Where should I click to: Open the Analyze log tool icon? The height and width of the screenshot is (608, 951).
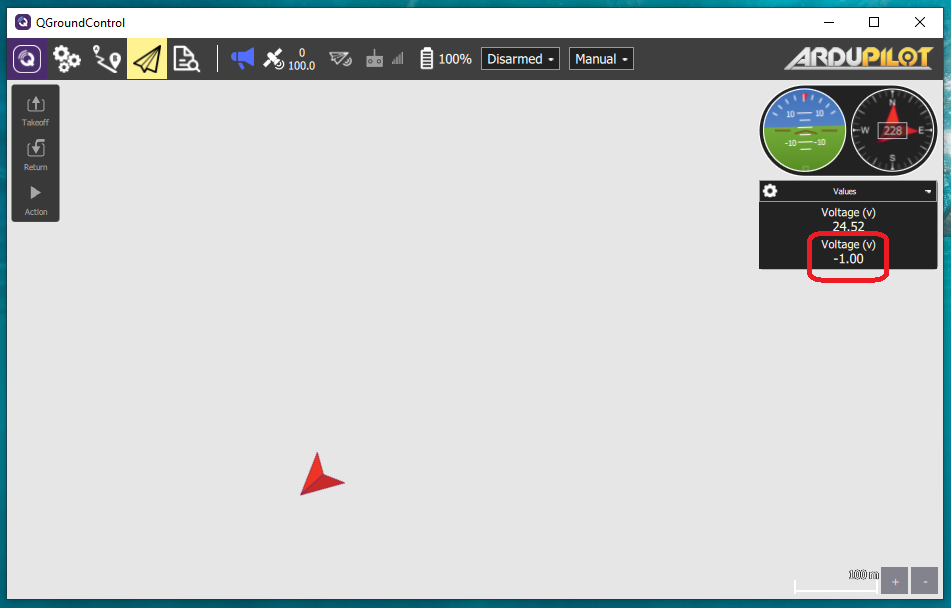click(x=186, y=58)
